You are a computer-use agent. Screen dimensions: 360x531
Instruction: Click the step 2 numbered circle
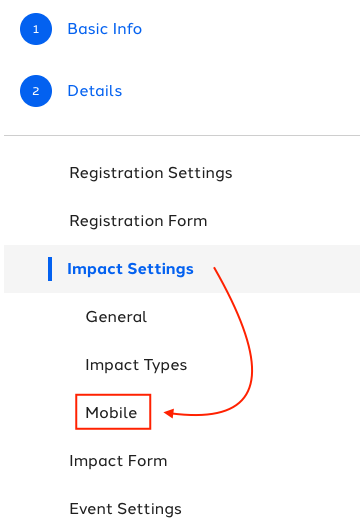click(x=36, y=91)
